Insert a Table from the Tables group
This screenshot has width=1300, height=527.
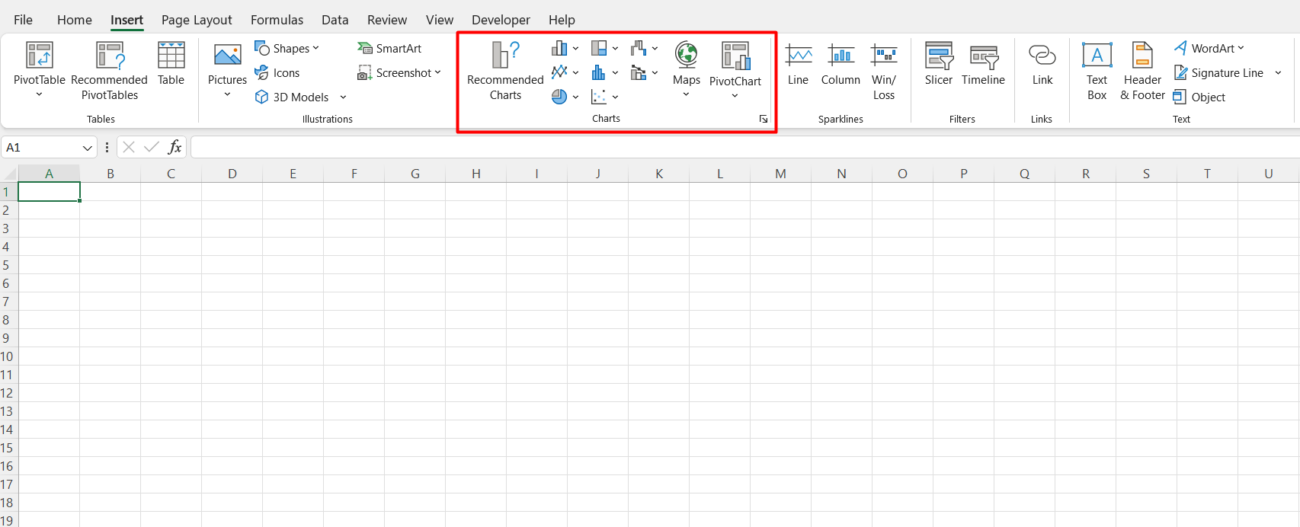[x=171, y=64]
